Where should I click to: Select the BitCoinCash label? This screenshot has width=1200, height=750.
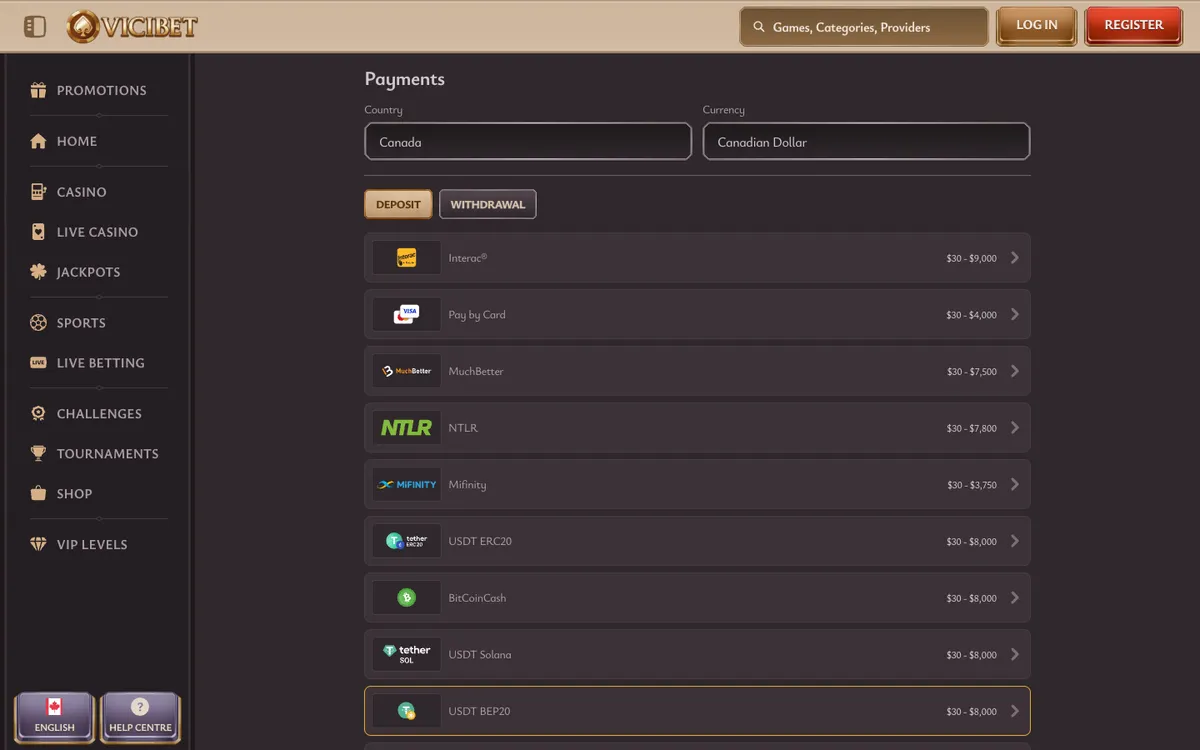click(477, 598)
